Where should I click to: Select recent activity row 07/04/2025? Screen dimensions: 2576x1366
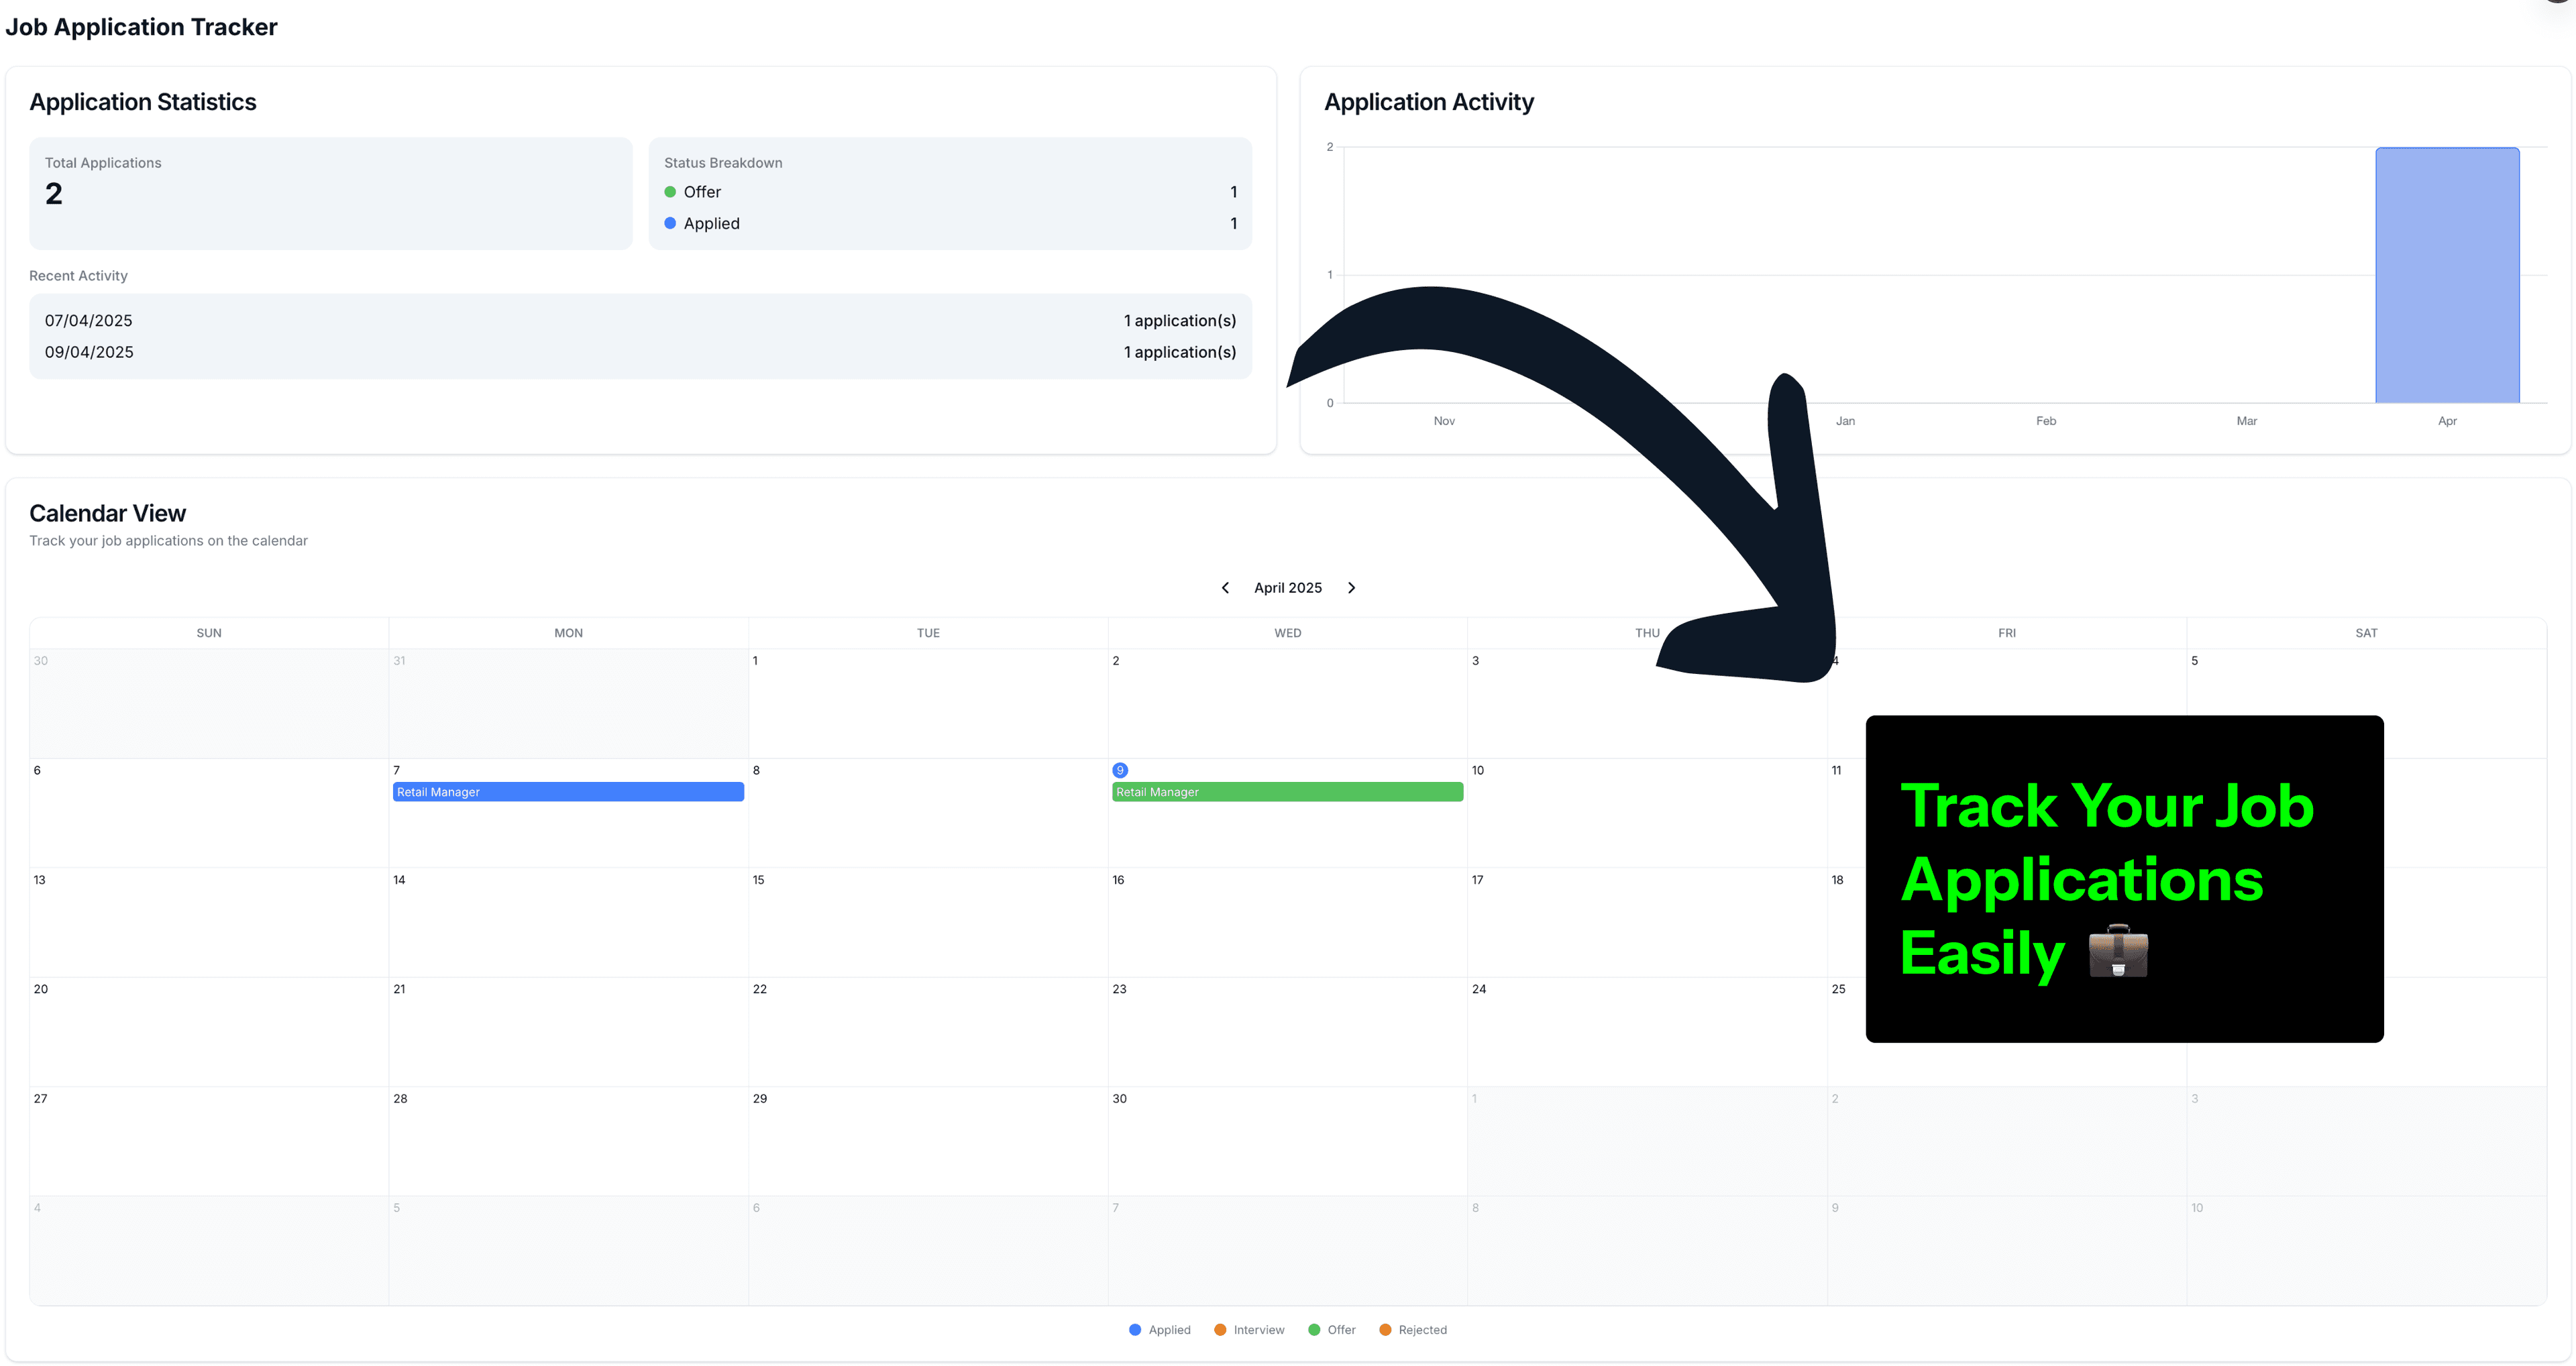tap(640, 321)
